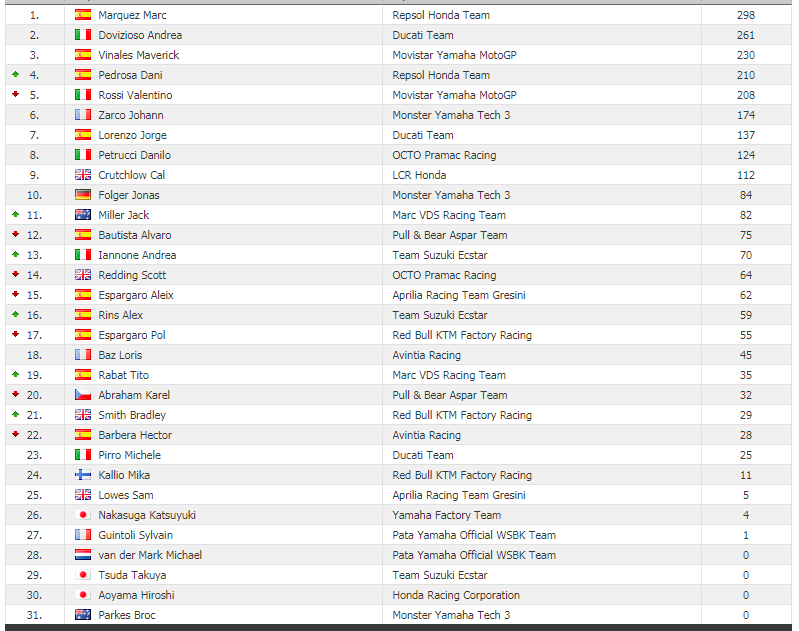Click Pull & Bear Aspar Team in Bautista's row
Image resolution: width=799 pixels, height=631 pixels.
point(450,235)
